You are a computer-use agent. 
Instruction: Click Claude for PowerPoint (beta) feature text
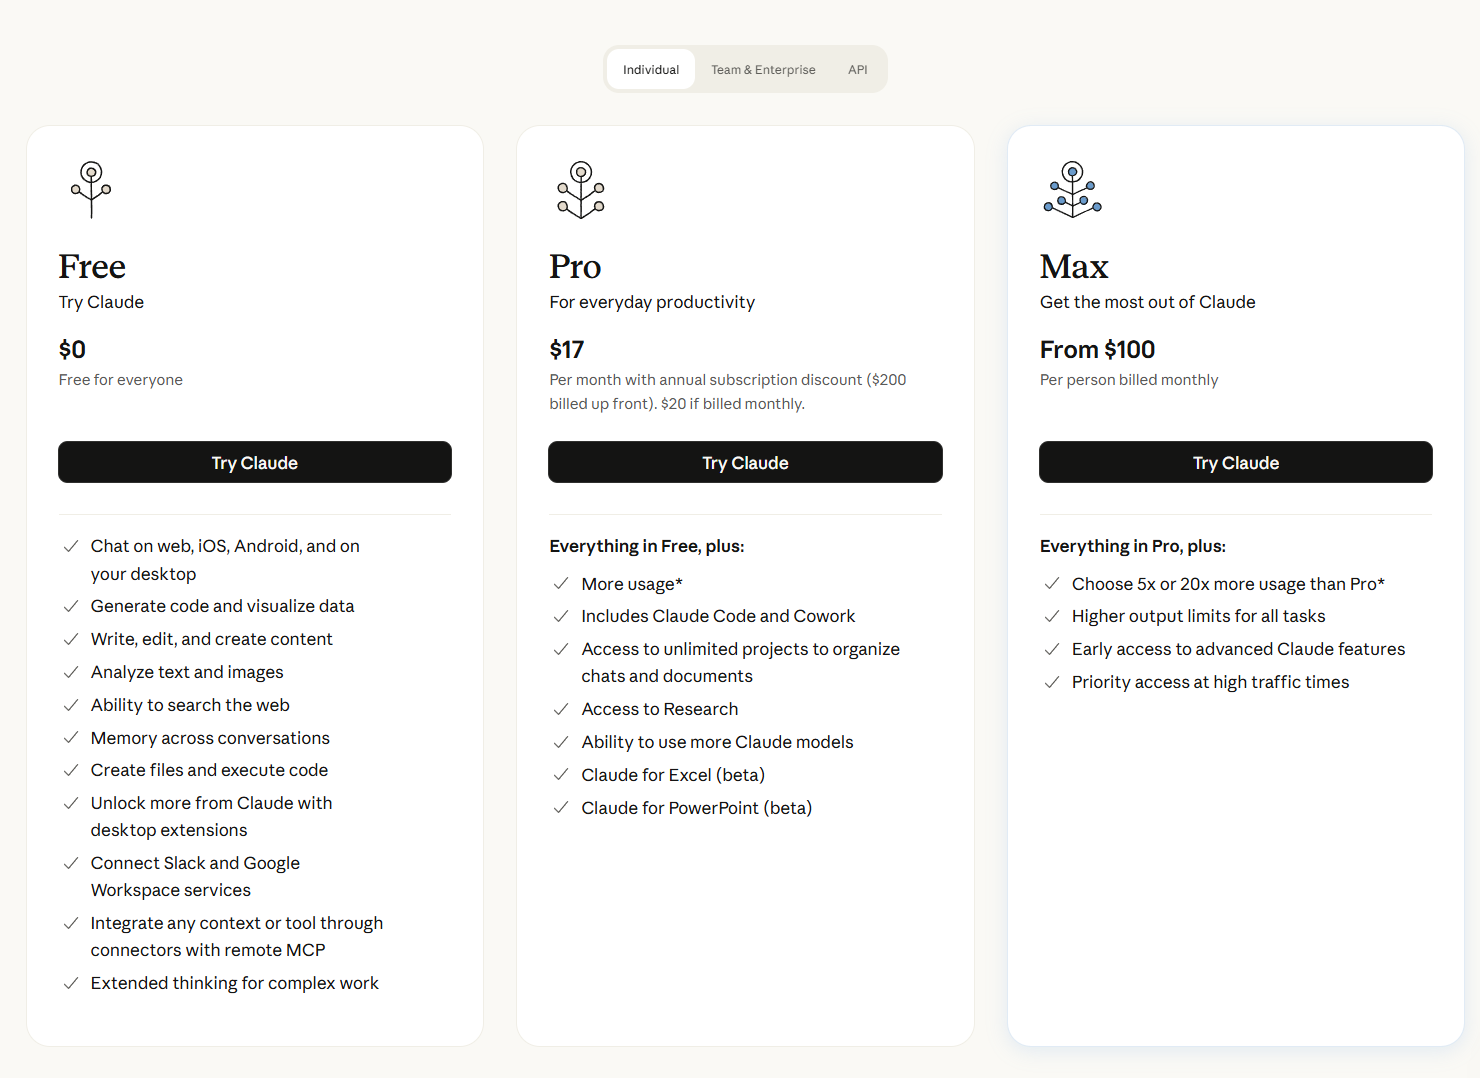click(x=697, y=808)
